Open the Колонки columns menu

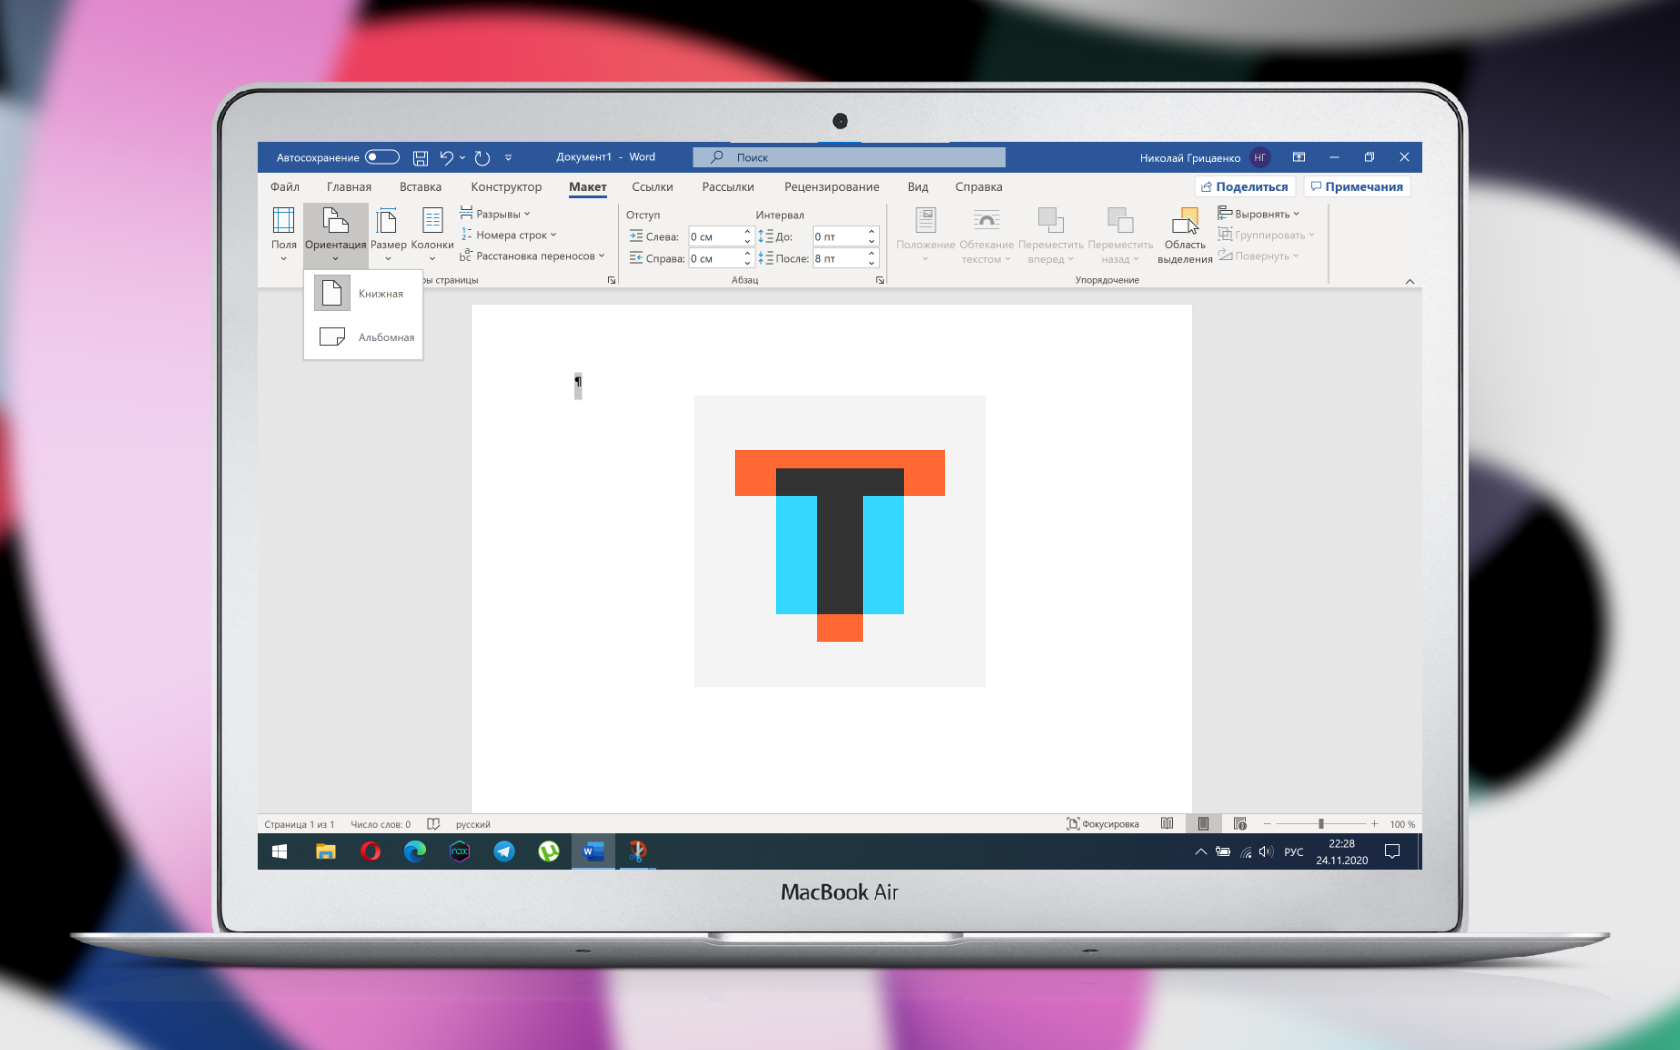(x=432, y=235)
